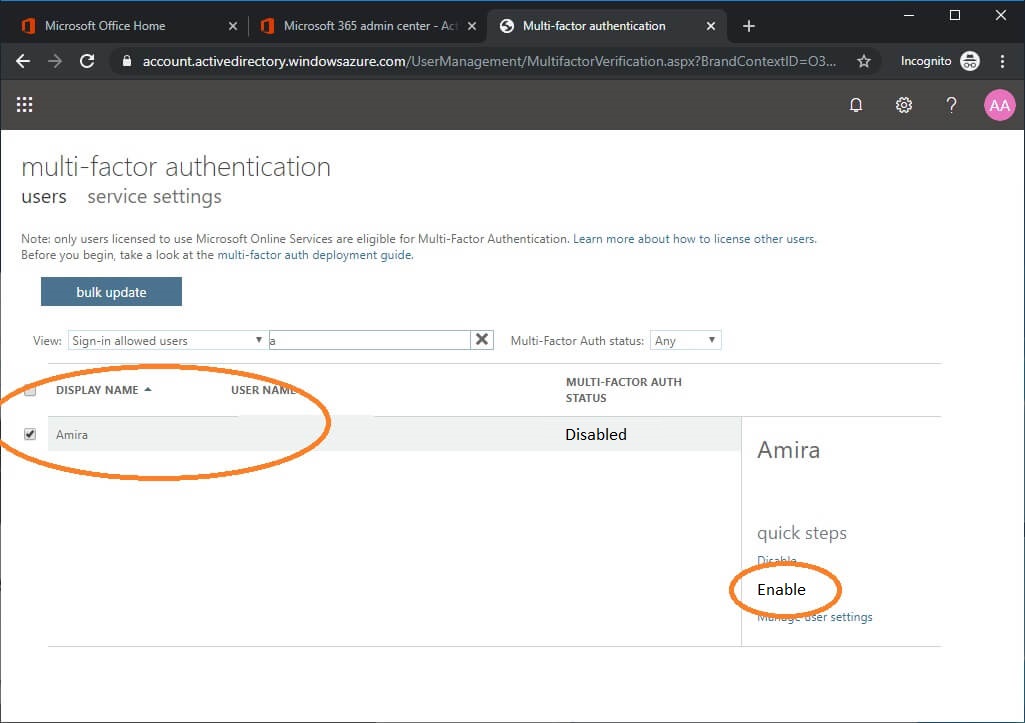Open the help question mark
Viewport: 1025px width, 723px height.
(x=951, y=105)
